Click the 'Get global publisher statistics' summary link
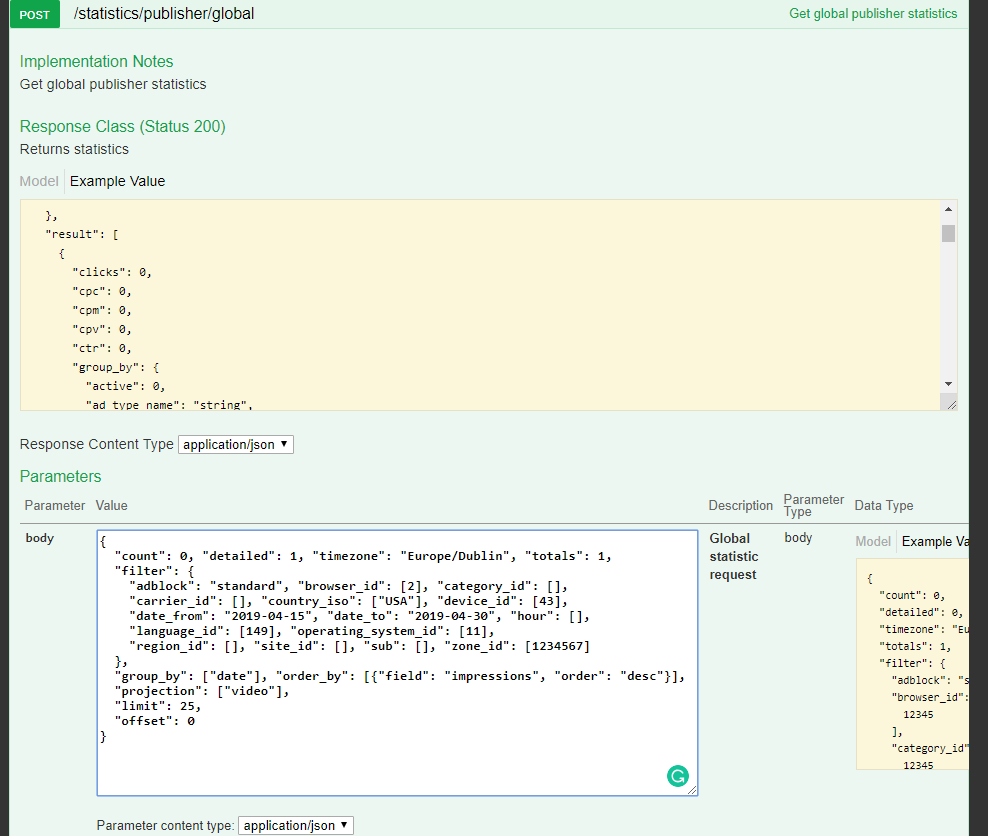Screen dimensions: 988x836 click(873, 14)
